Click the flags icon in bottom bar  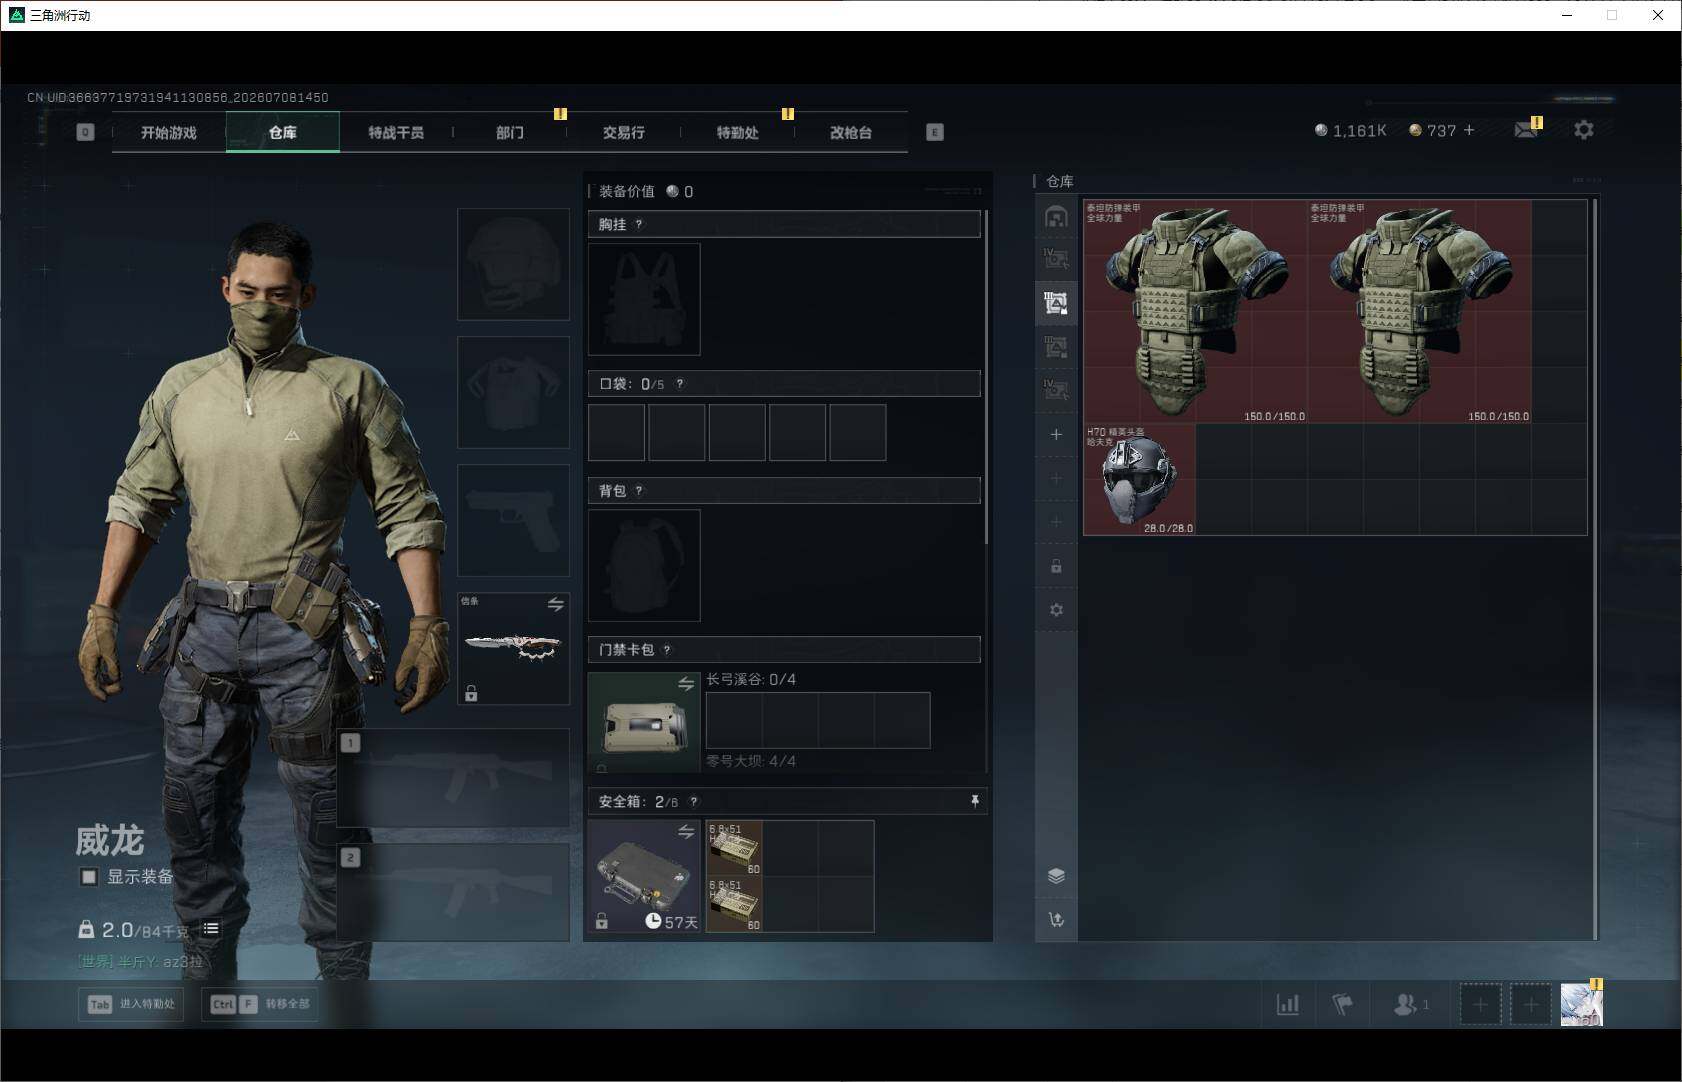point(1343,1004)
